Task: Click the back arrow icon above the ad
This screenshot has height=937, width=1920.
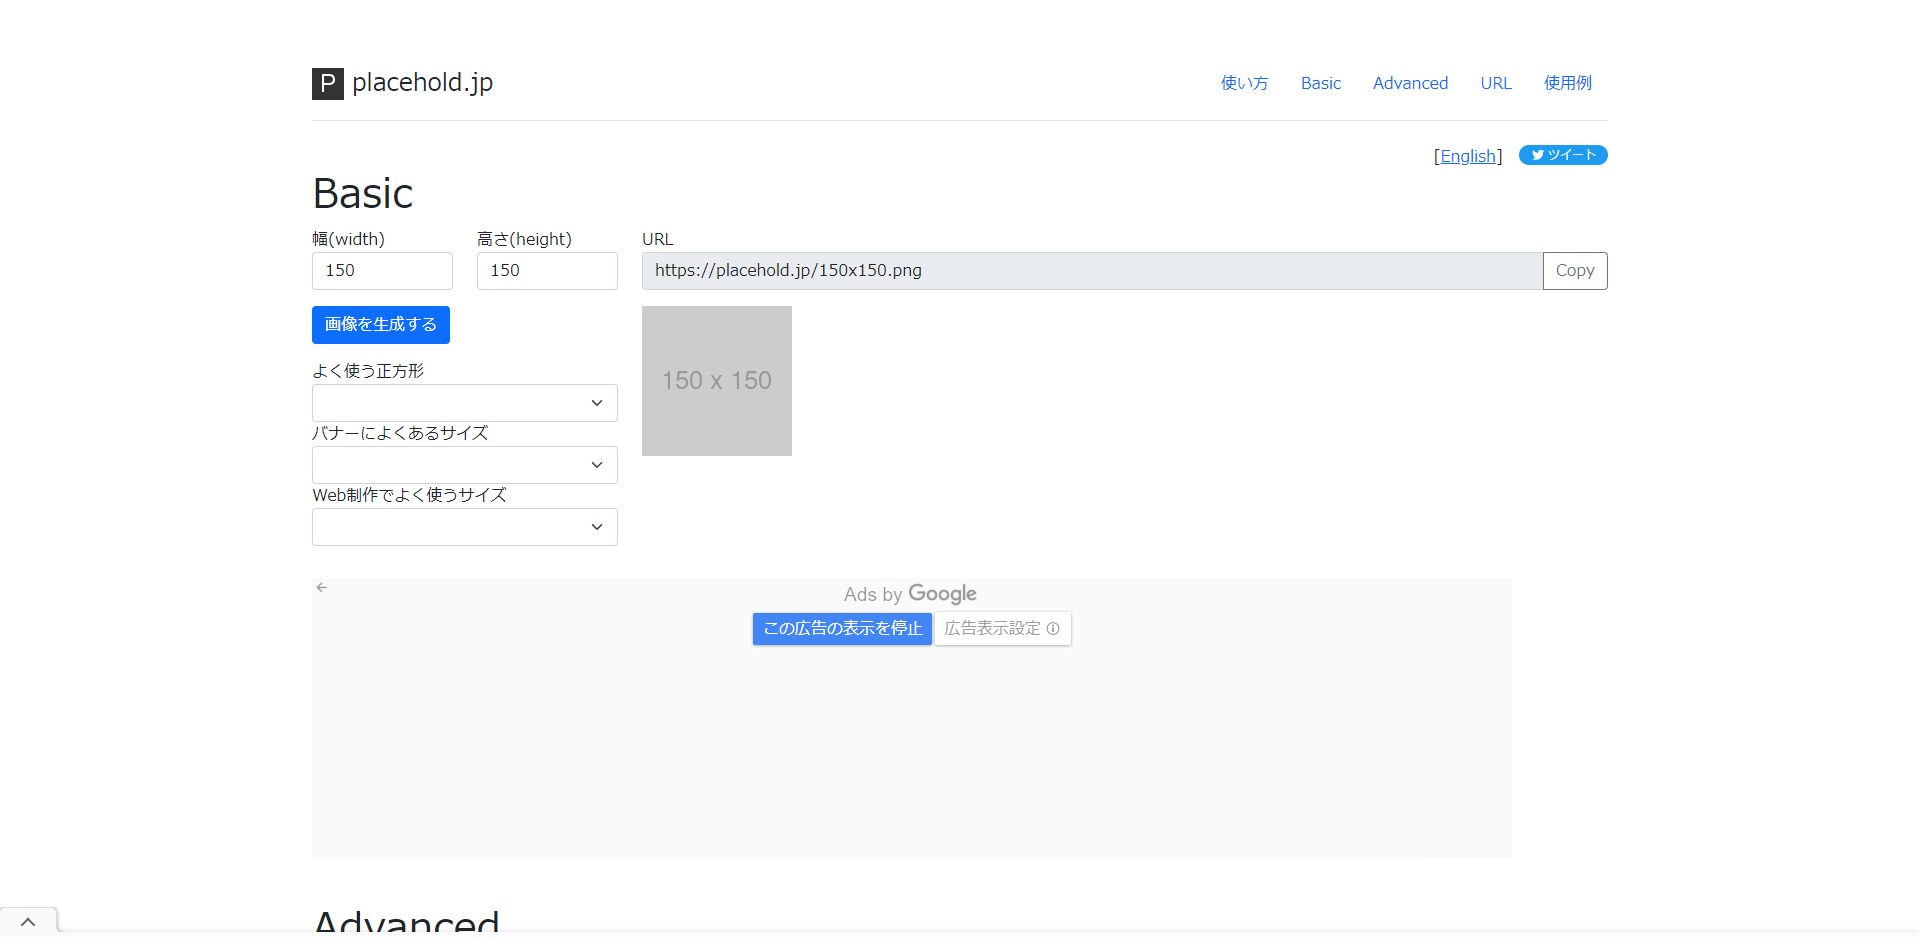Action: [322, 587]
